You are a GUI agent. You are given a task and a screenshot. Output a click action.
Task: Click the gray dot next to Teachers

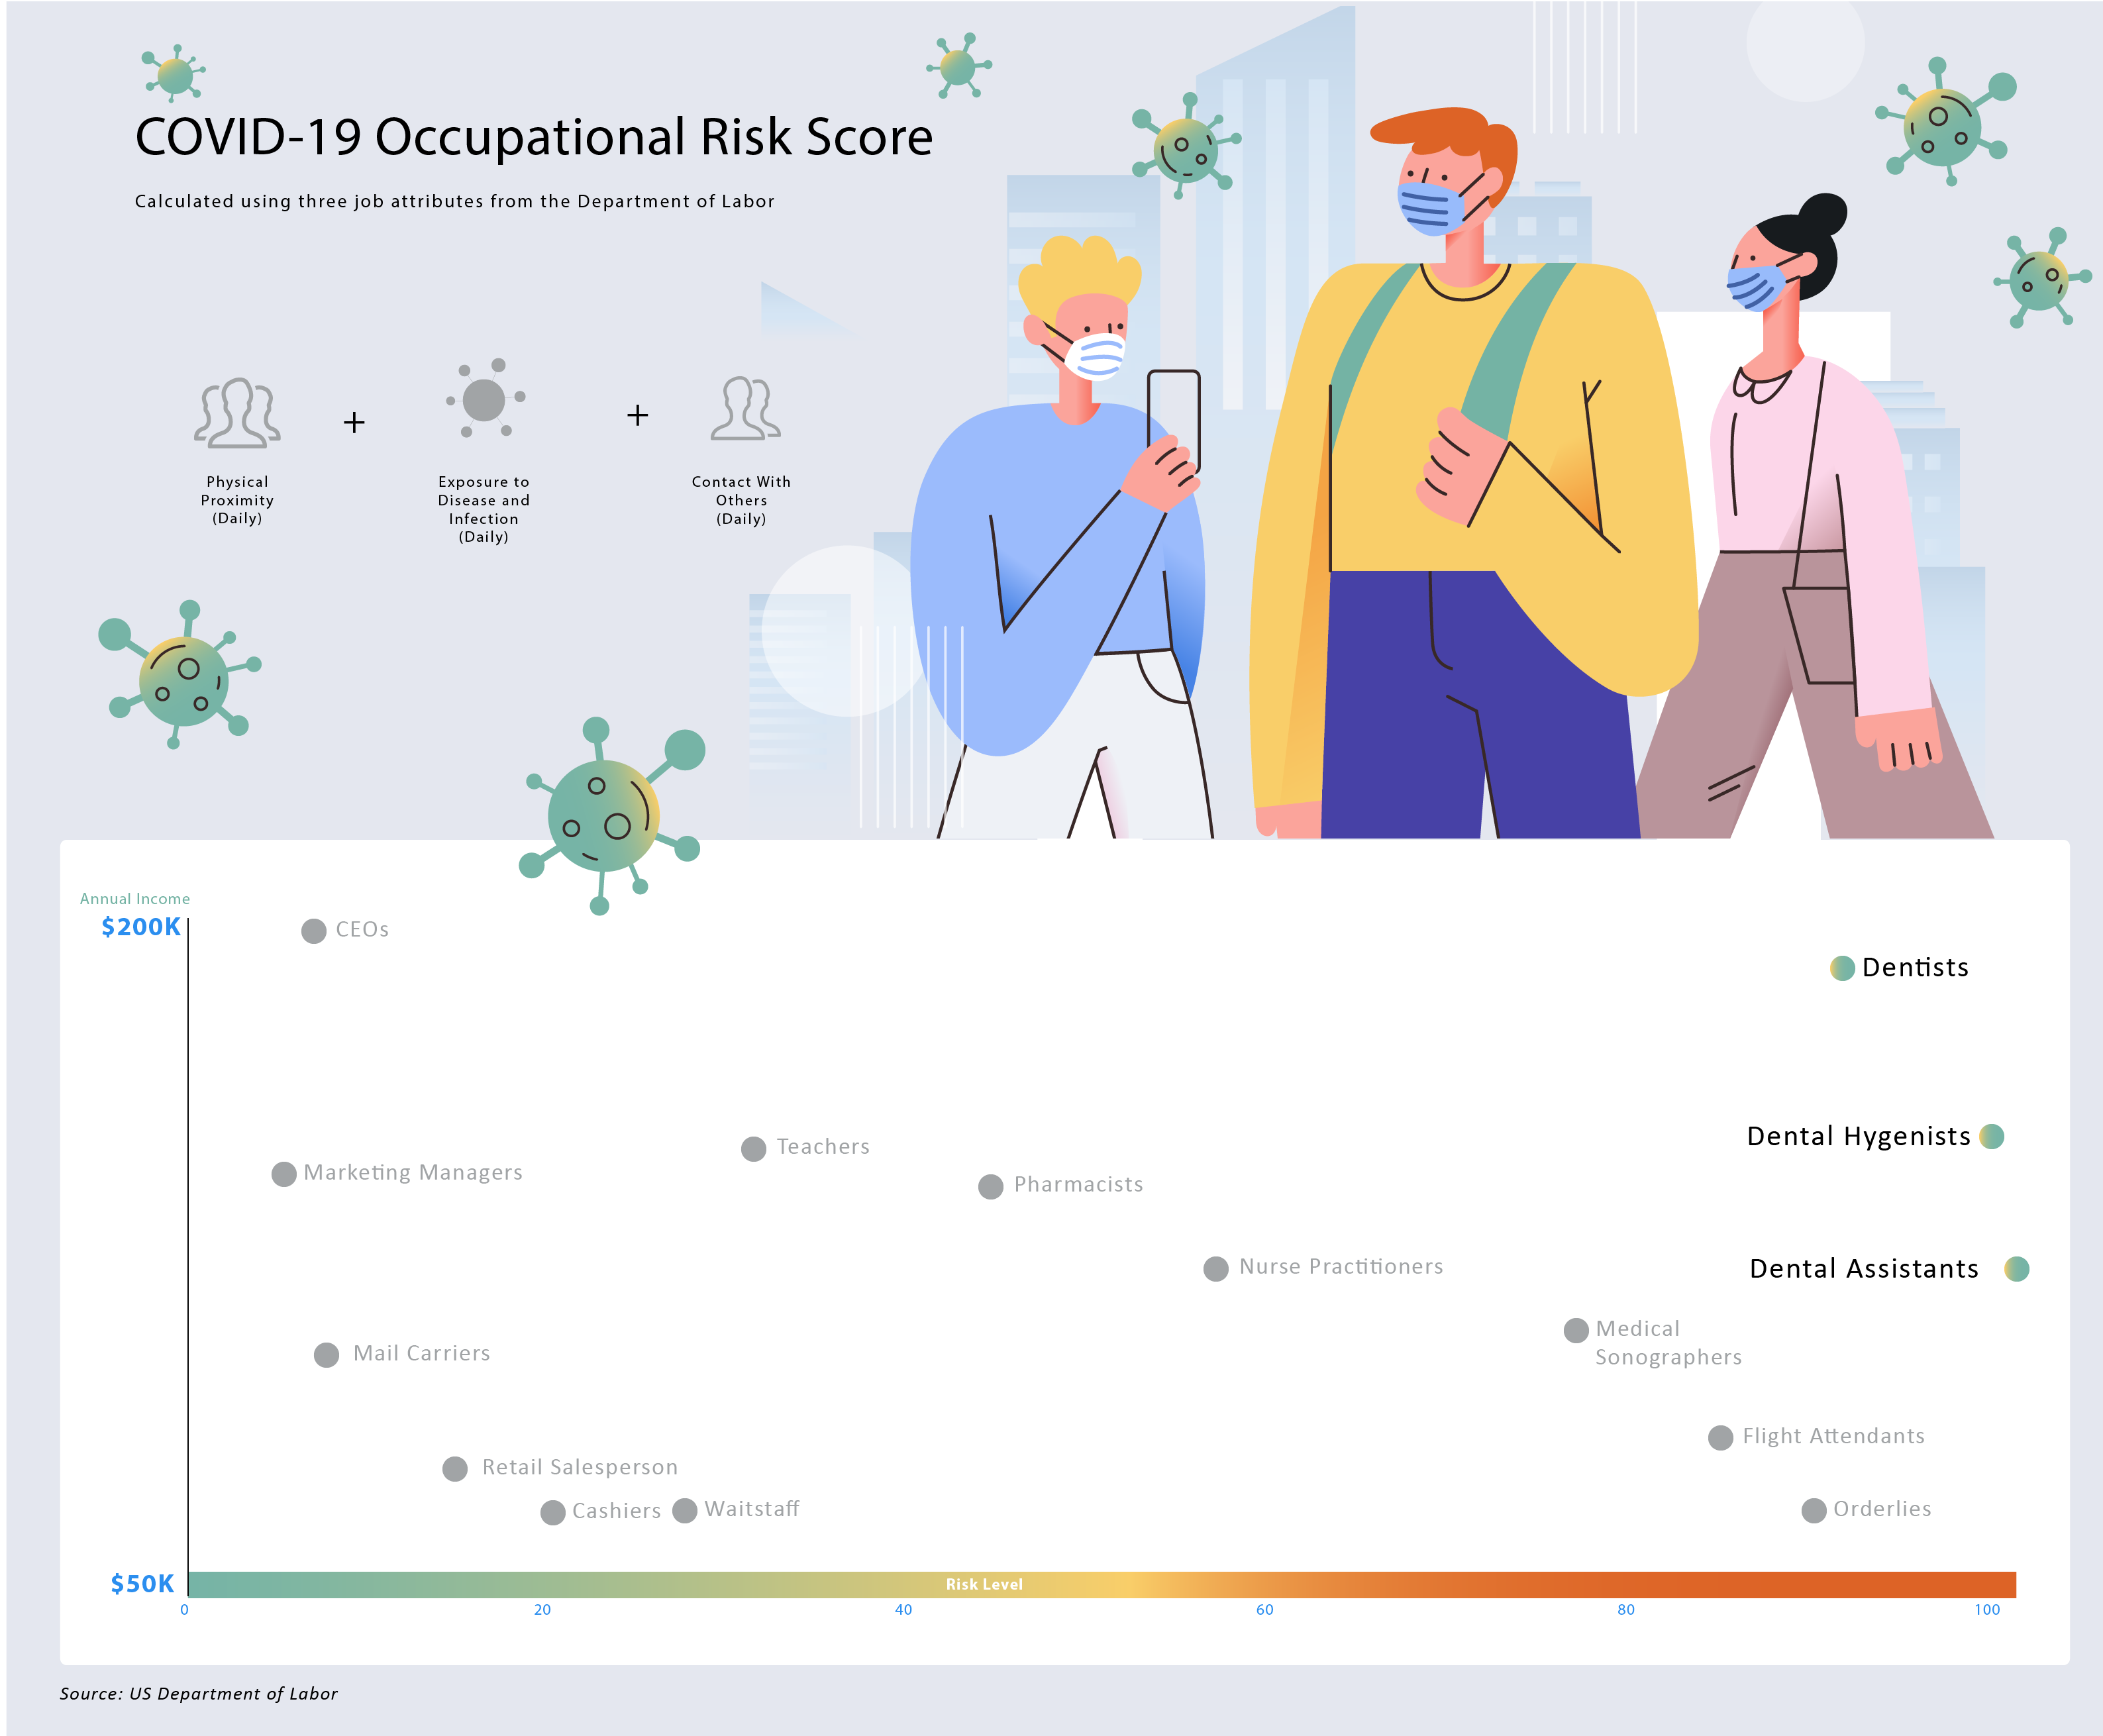pyautogui.click(x=754, y=1149)
